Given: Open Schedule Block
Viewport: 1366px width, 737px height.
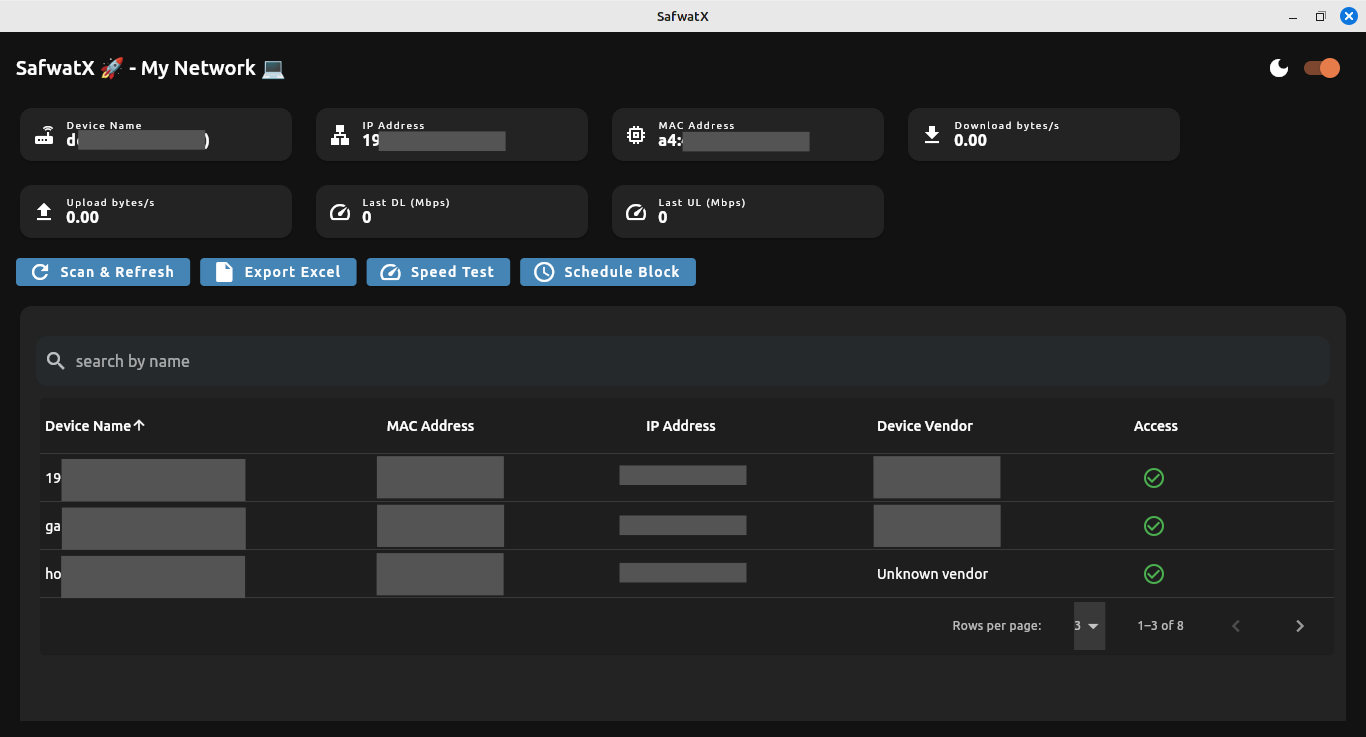Looking at the screenshot, I should [608, 272].
